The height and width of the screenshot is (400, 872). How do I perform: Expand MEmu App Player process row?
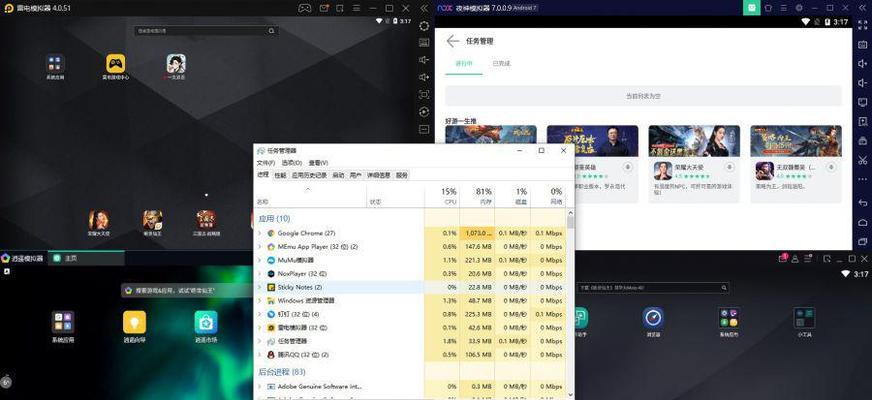click(x=260, y=246)
